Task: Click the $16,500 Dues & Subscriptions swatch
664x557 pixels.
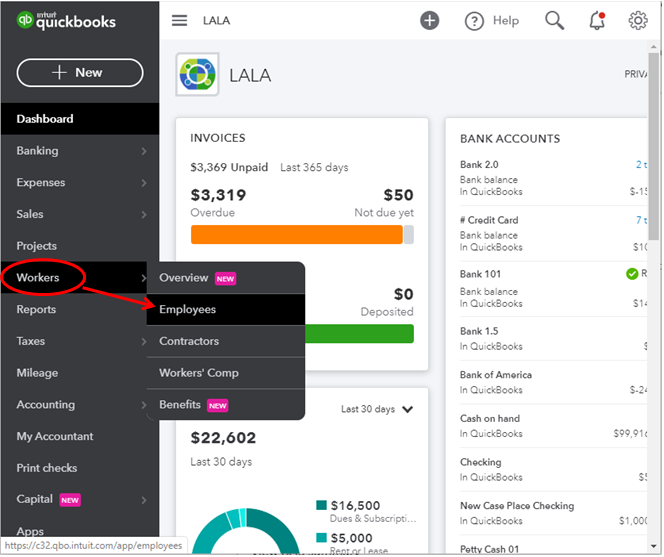Action: [x=321, y=505]
